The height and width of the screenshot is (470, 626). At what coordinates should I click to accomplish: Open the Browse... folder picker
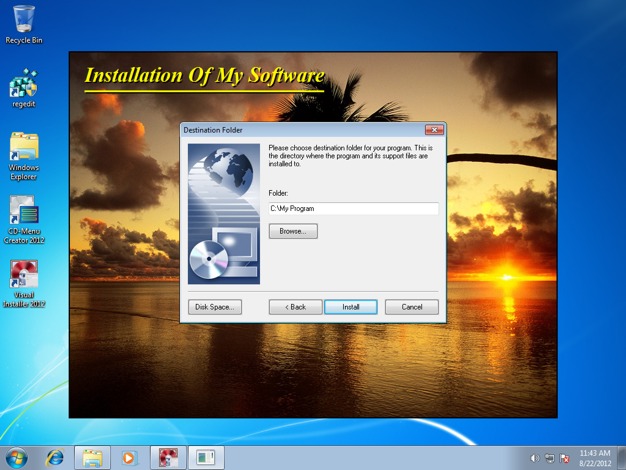tap(293, 231)
